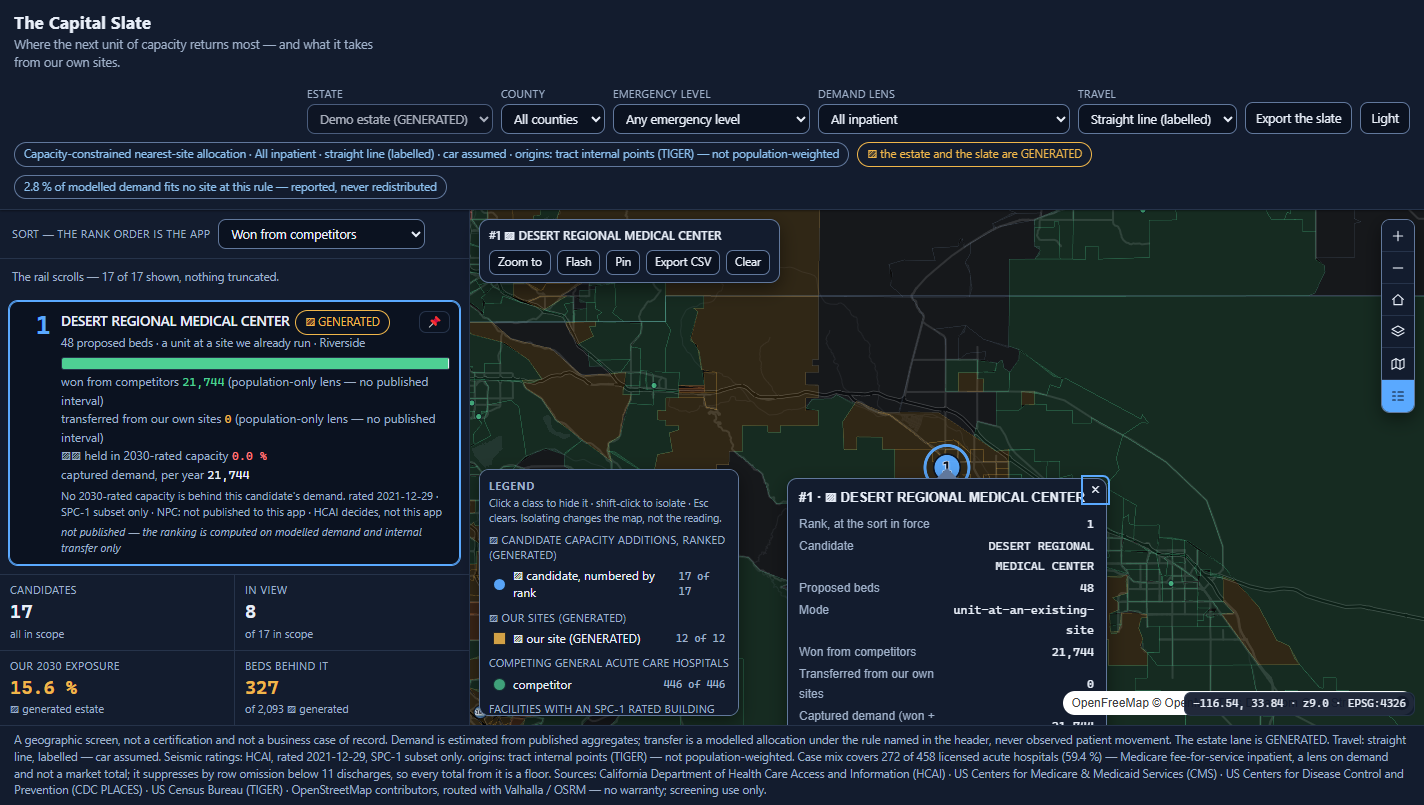Click the OpenFreeMap attribution link
1424x805 pixels.
coord(1109,702)
